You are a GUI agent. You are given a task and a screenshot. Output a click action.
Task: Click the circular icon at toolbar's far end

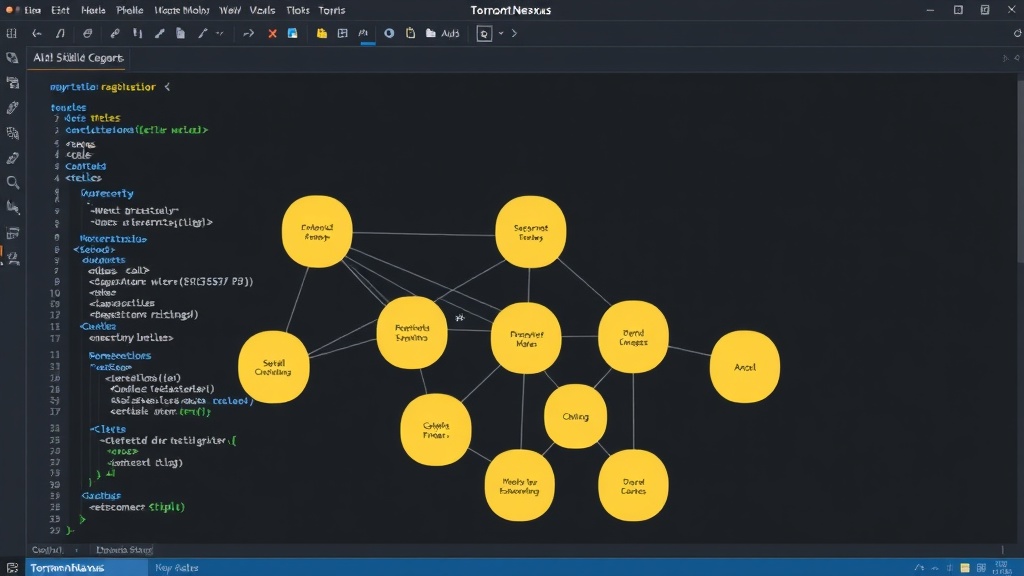click(1017, 33)
